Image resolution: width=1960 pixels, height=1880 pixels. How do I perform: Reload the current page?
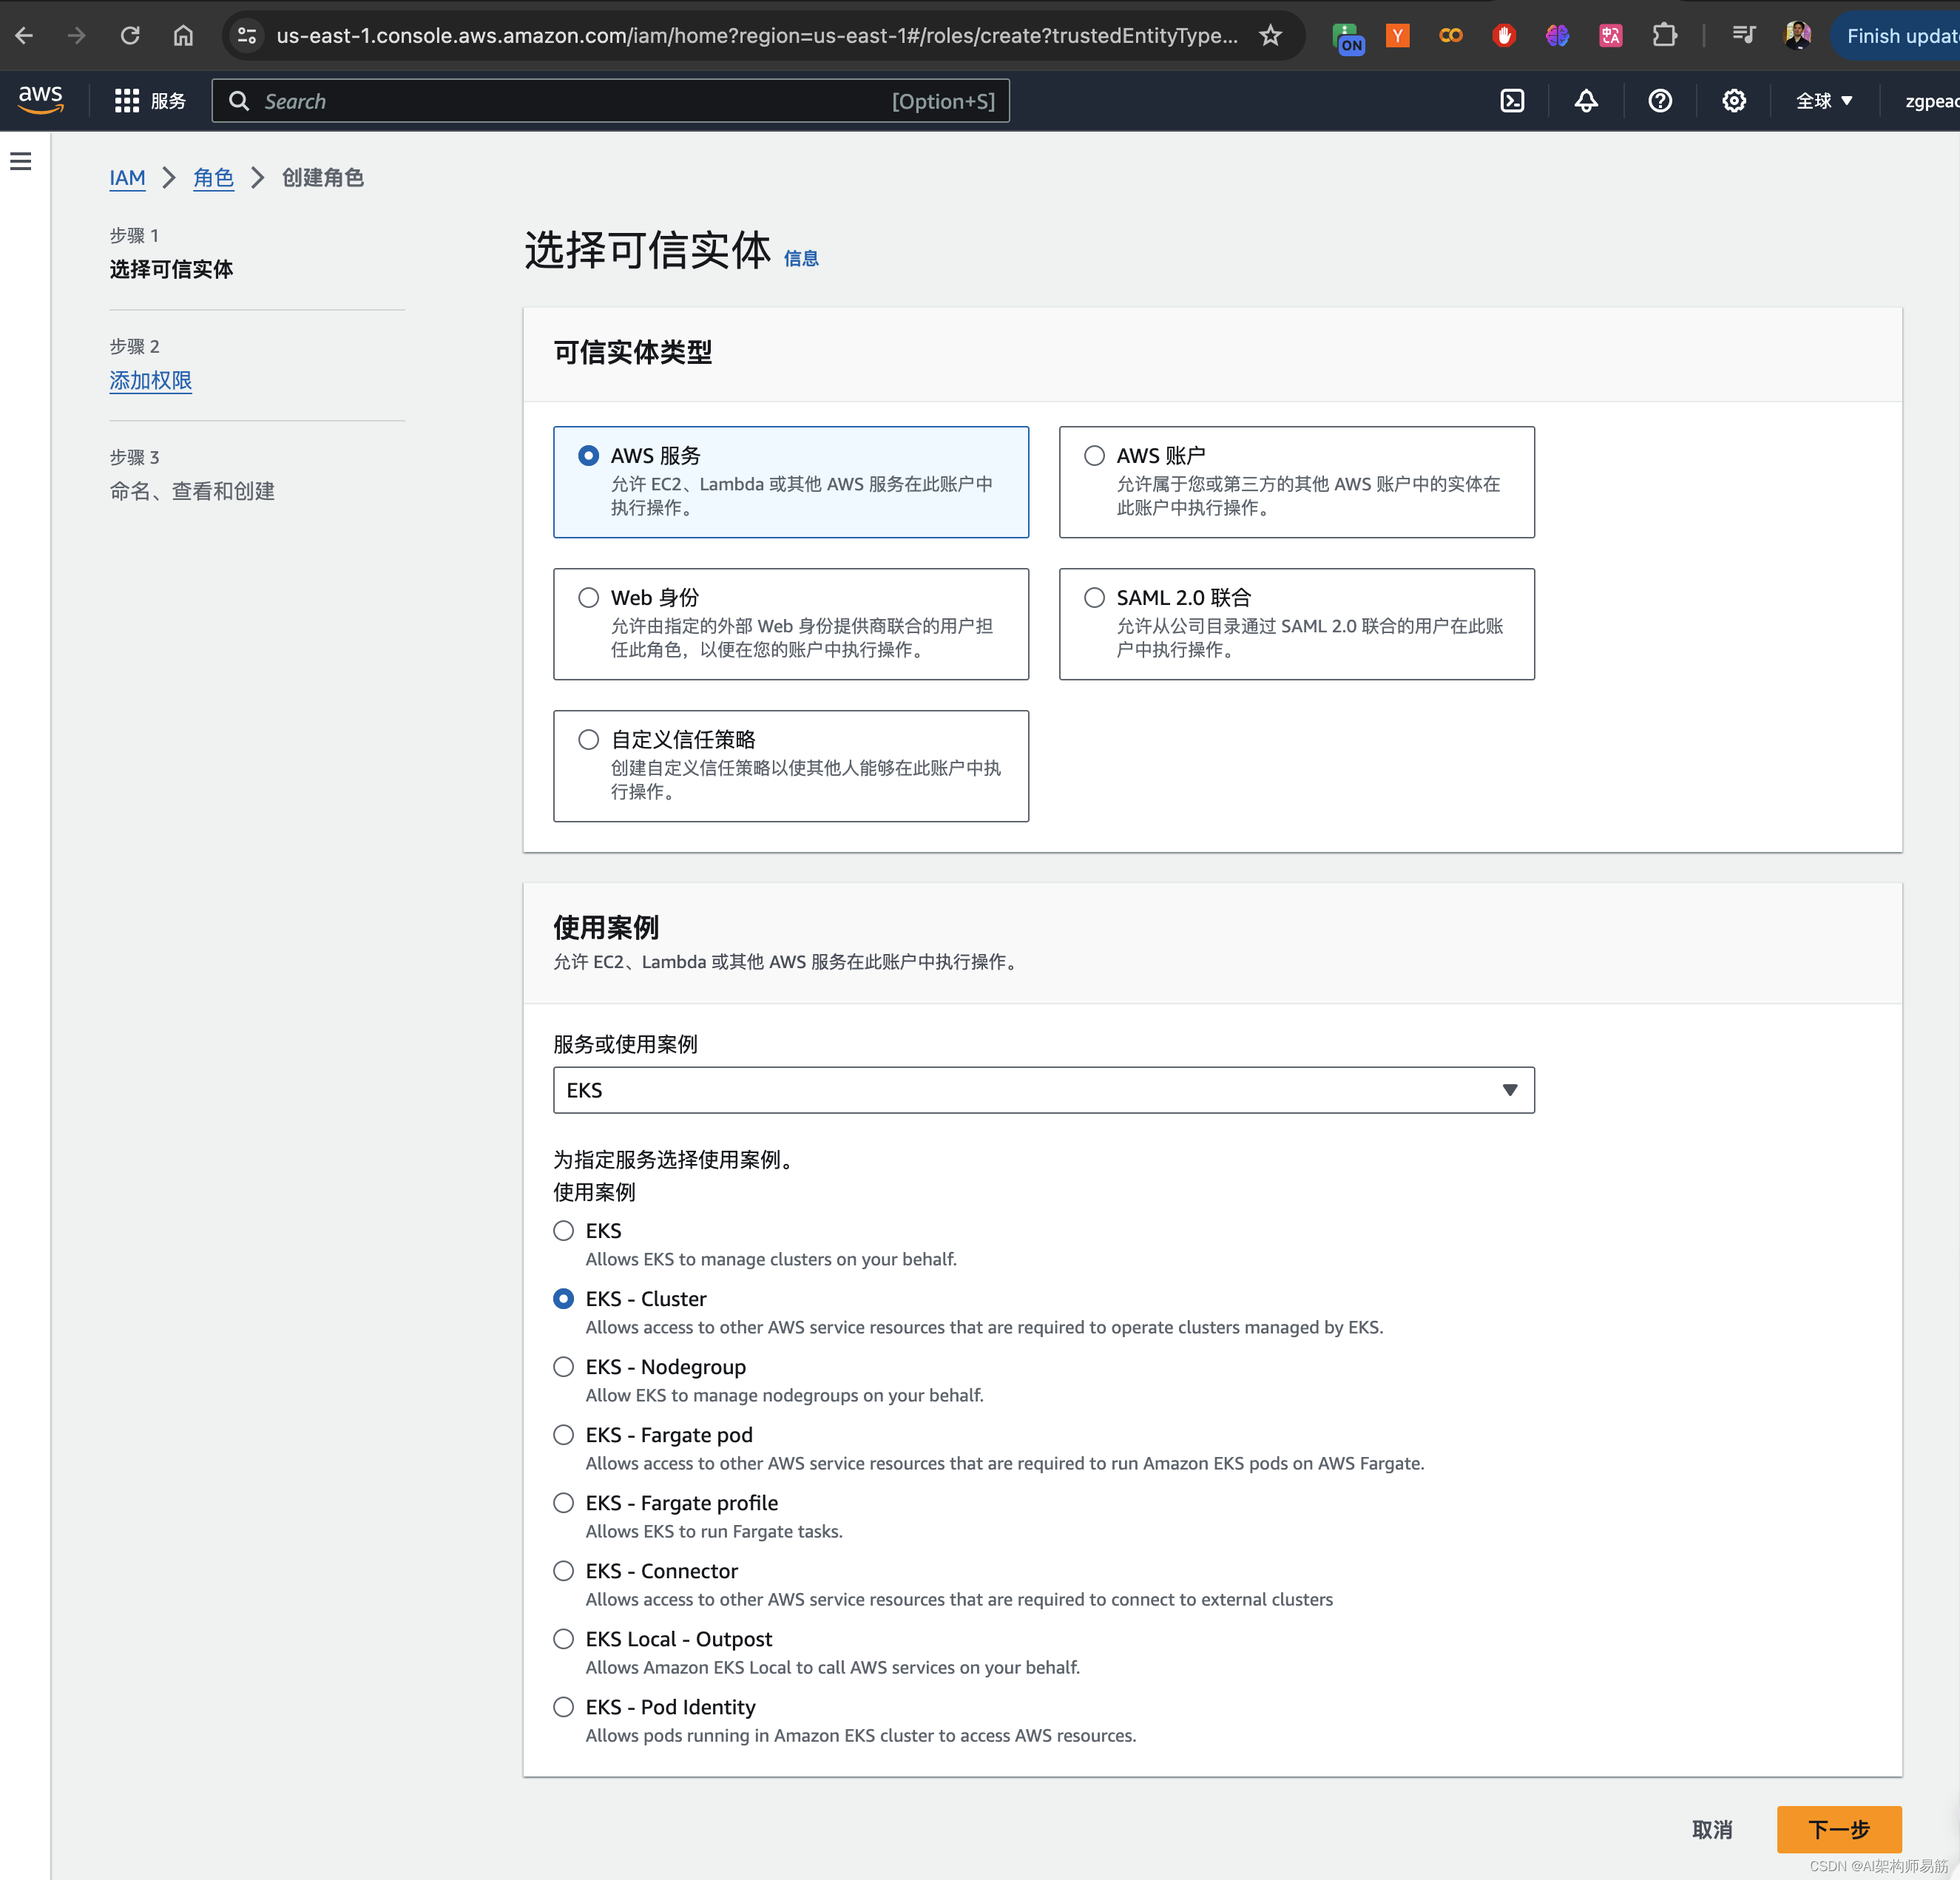pos(130,36)
